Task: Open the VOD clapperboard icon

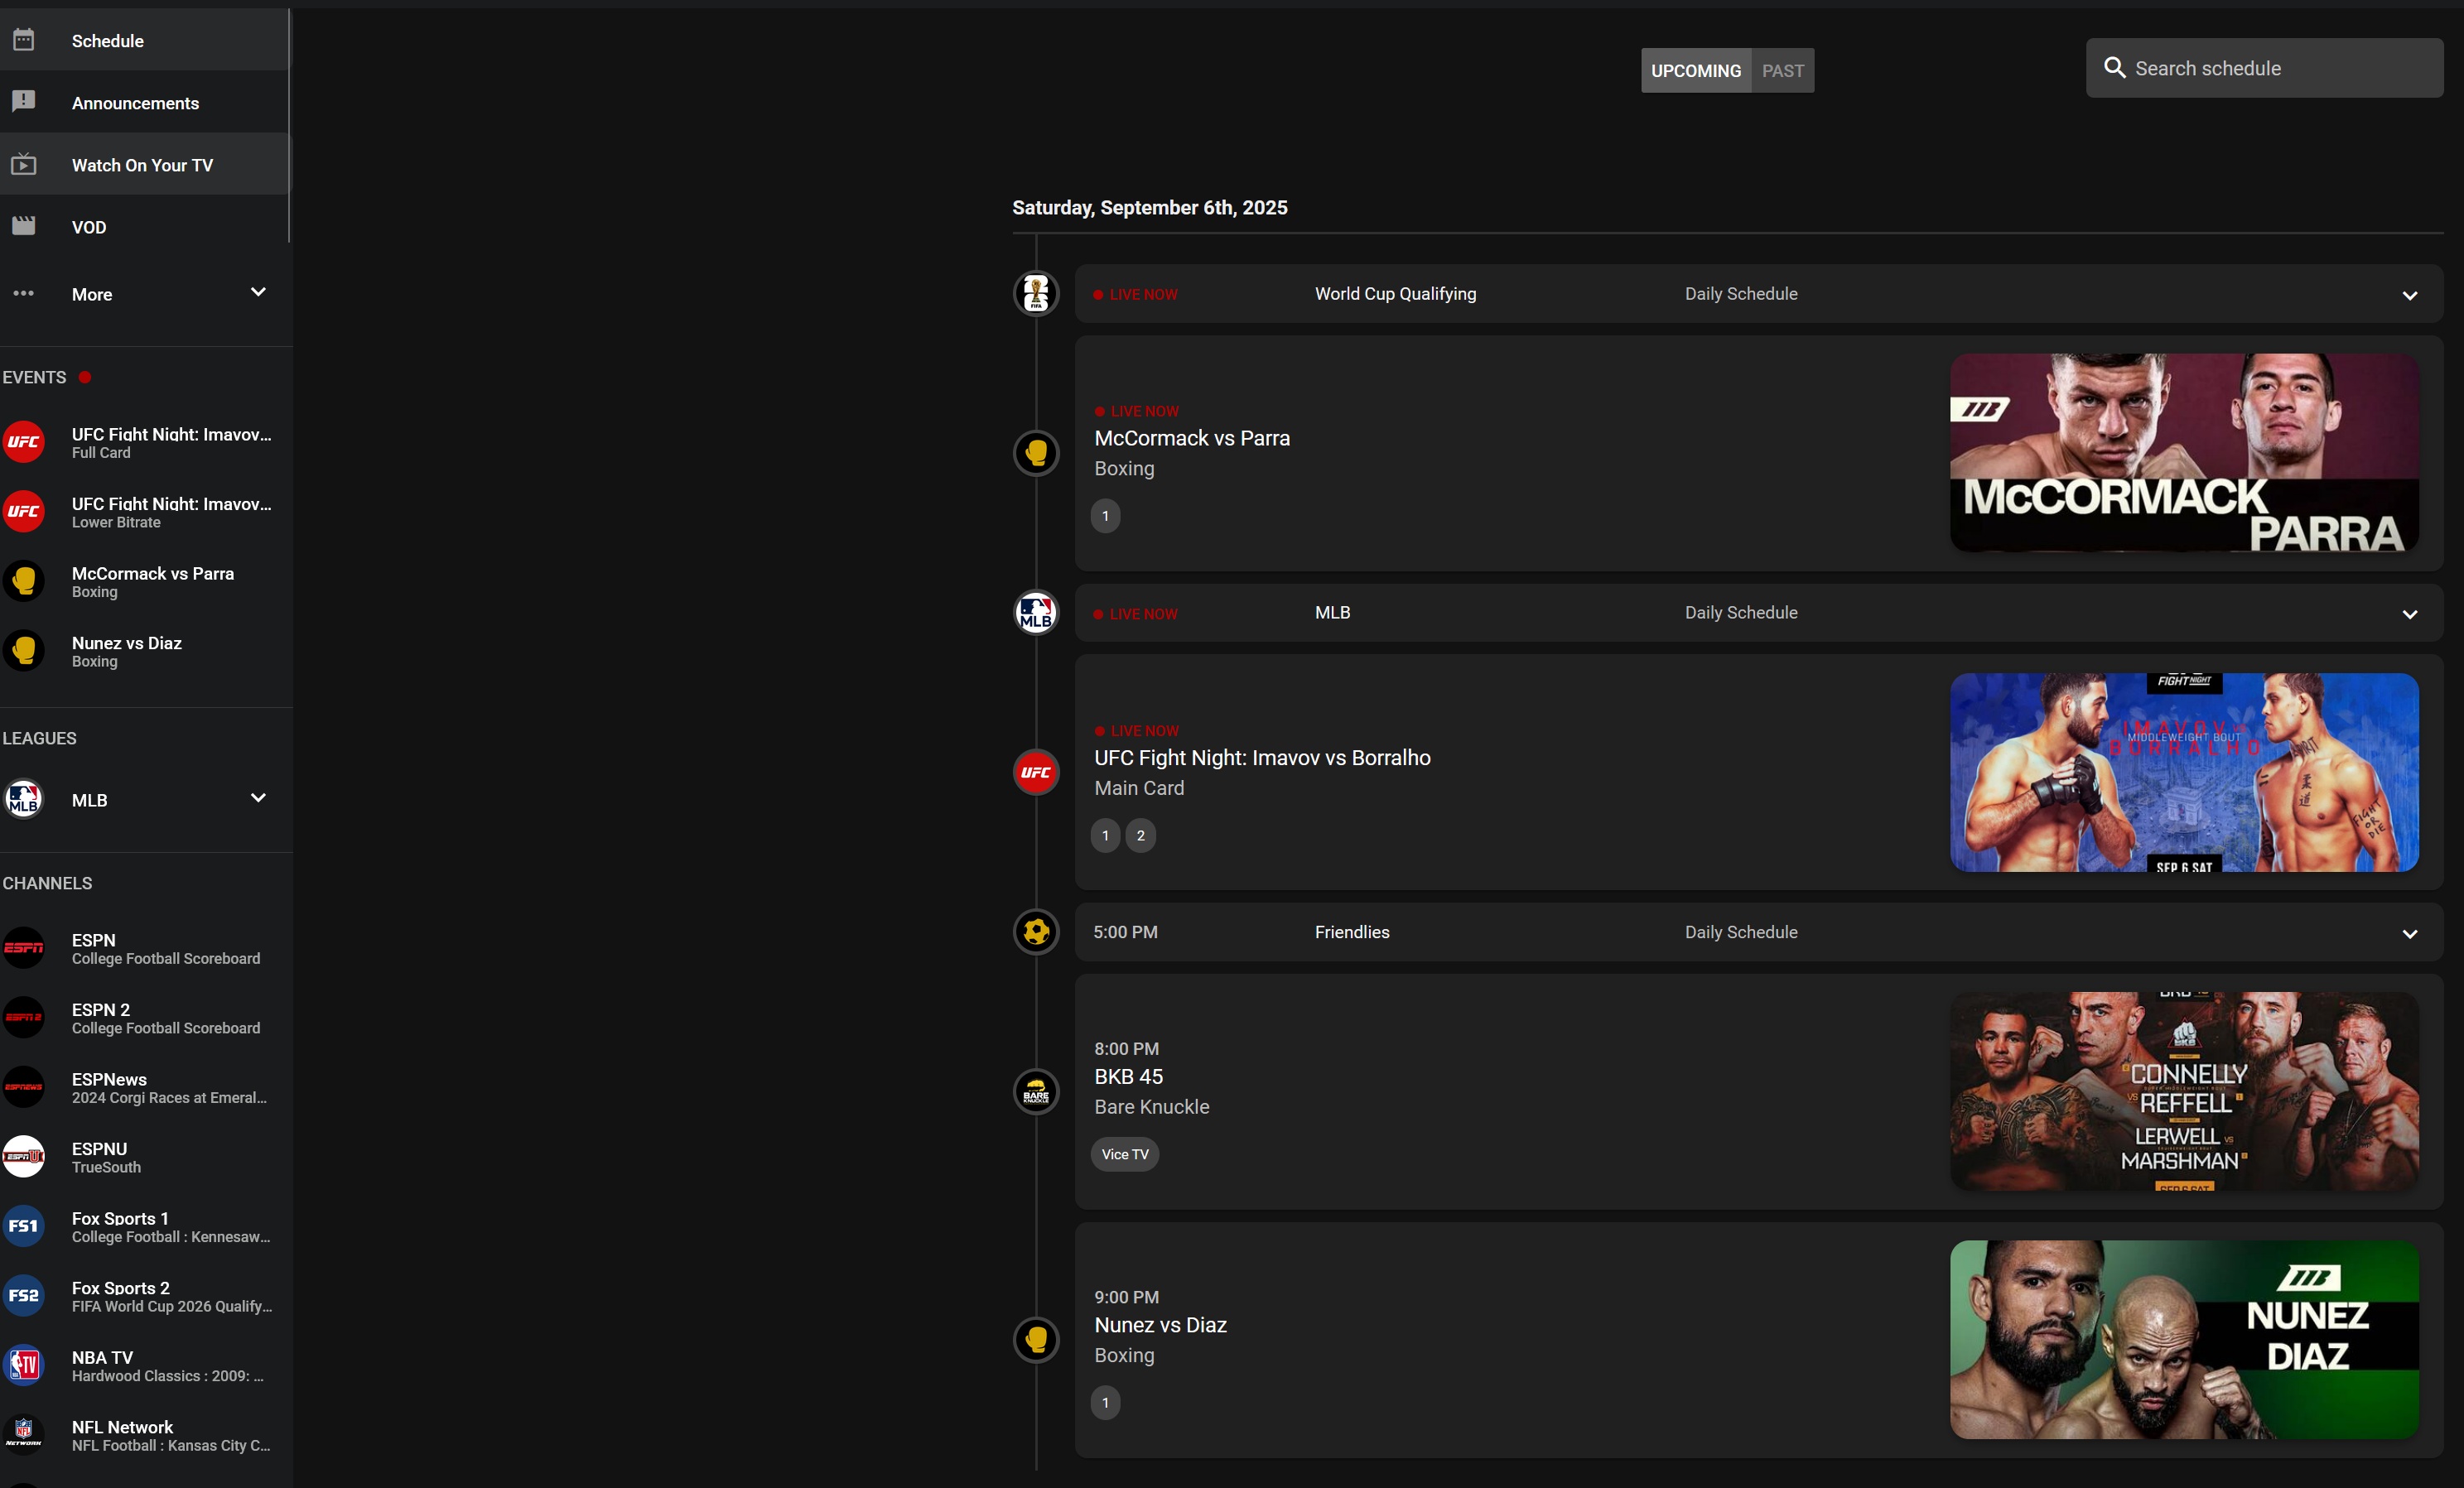Action: point(24,226)
